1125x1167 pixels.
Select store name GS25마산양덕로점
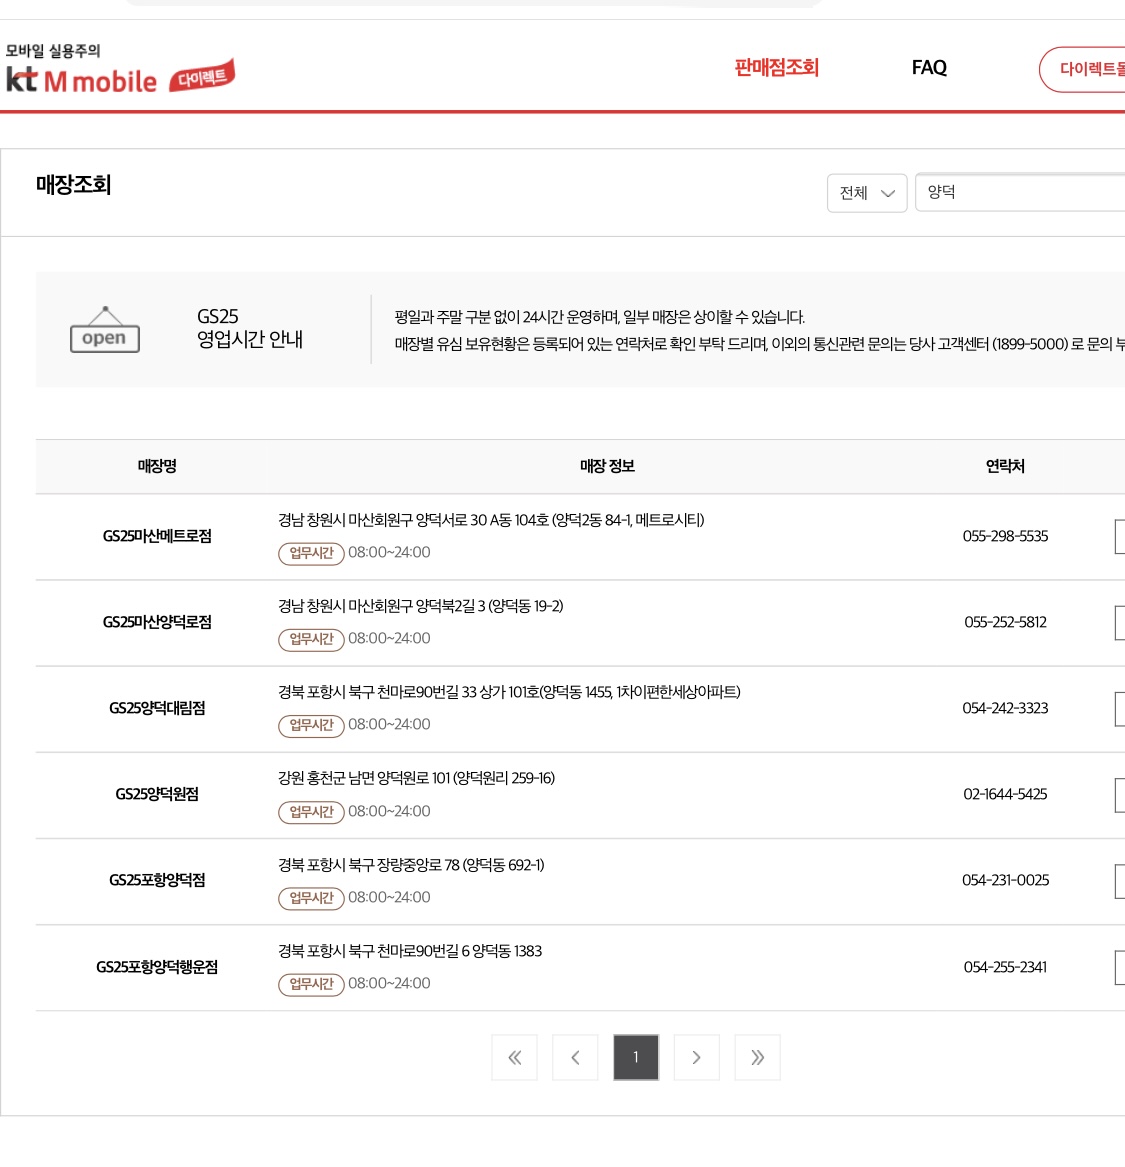(157, 622)
